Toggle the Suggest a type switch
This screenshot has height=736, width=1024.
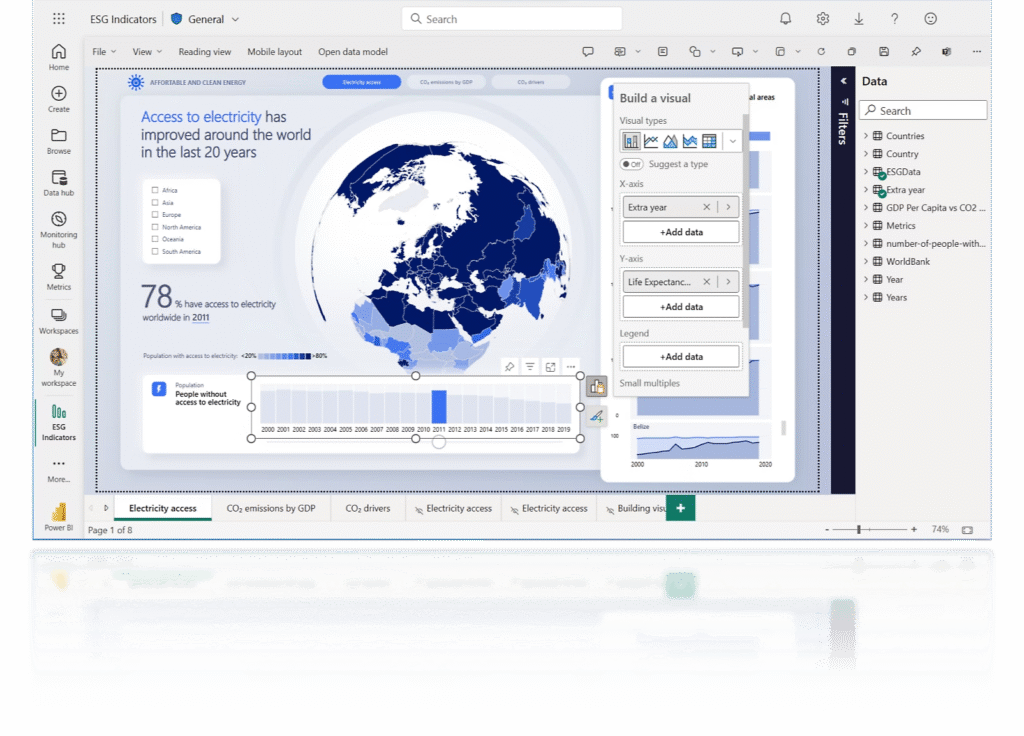point(631,164)
